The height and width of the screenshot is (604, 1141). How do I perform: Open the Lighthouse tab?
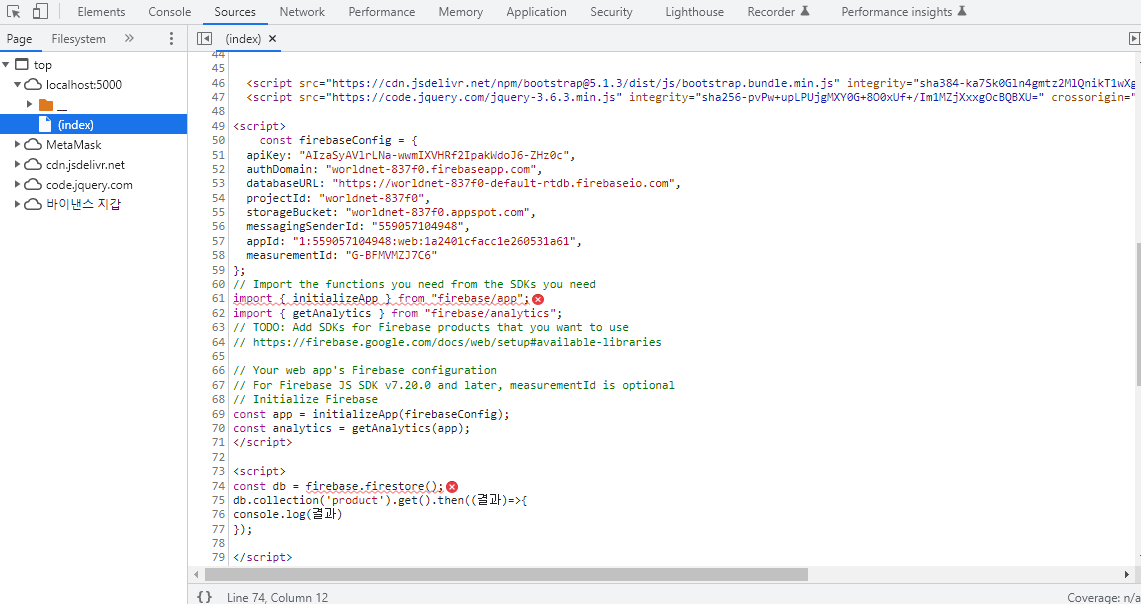pyautogui.click(x=694, y=12)
